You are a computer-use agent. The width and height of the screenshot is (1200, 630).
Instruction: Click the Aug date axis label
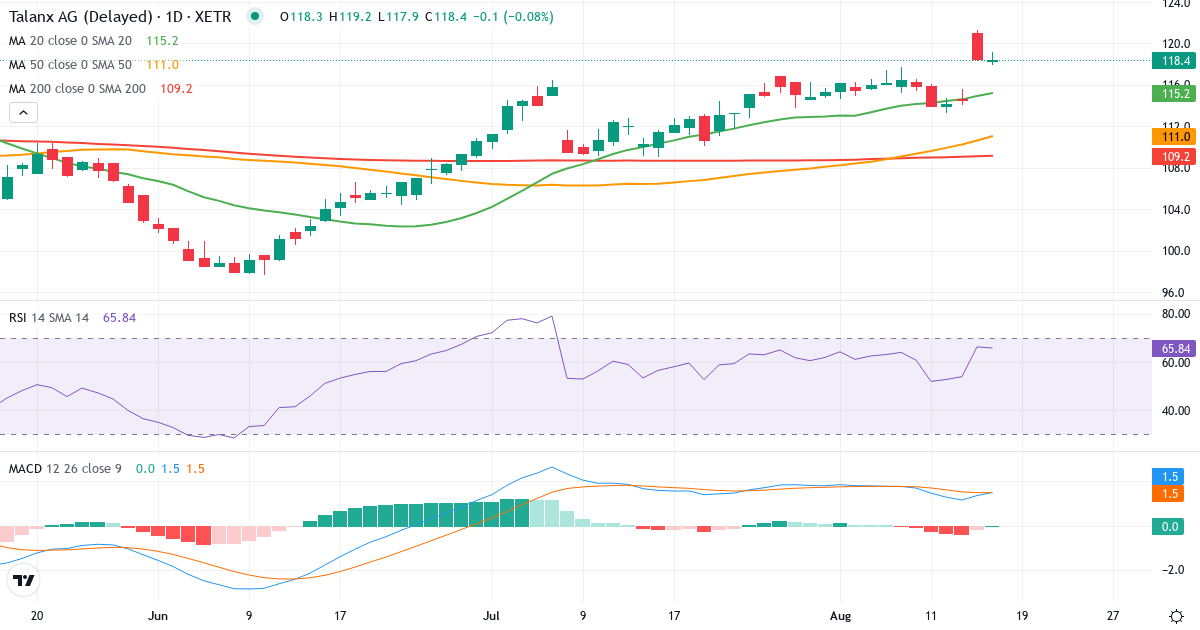(842, 616)
